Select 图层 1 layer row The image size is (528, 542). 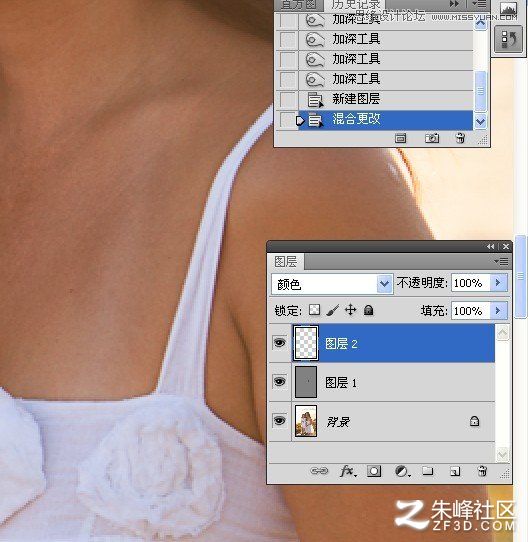tap(382, 382)
